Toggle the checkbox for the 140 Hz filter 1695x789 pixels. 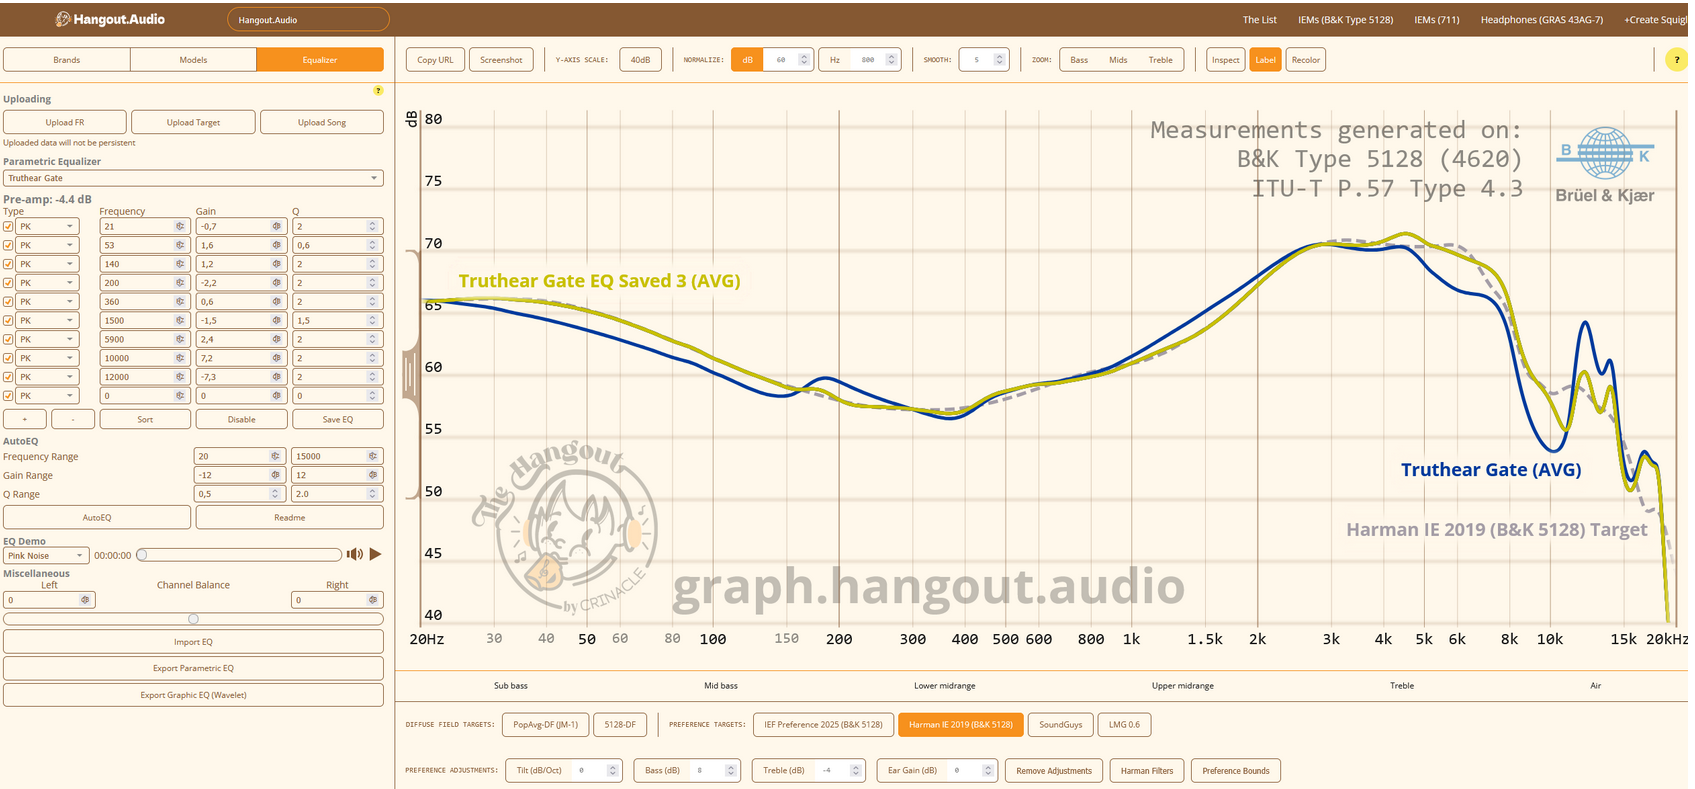tap(9, 264)
